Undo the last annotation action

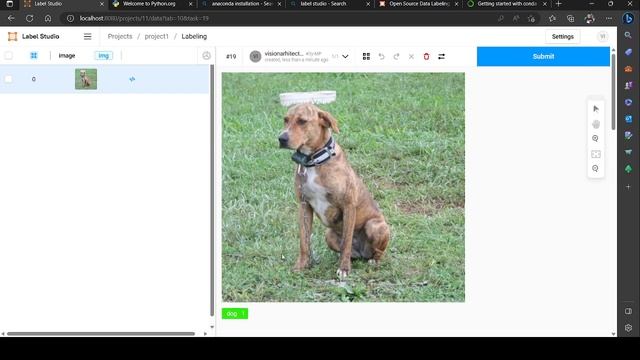381,56
